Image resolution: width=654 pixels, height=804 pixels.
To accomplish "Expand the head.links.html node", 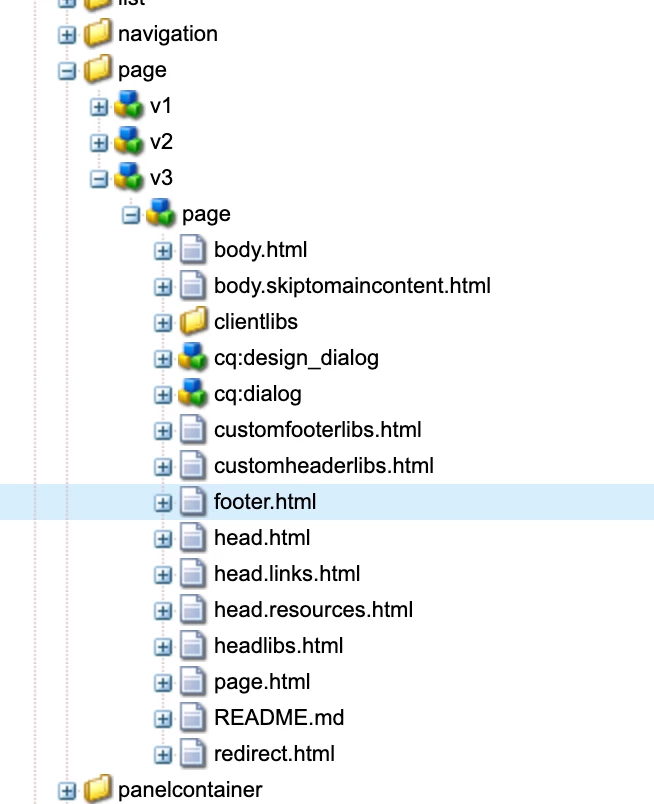I will coord(163,575).
